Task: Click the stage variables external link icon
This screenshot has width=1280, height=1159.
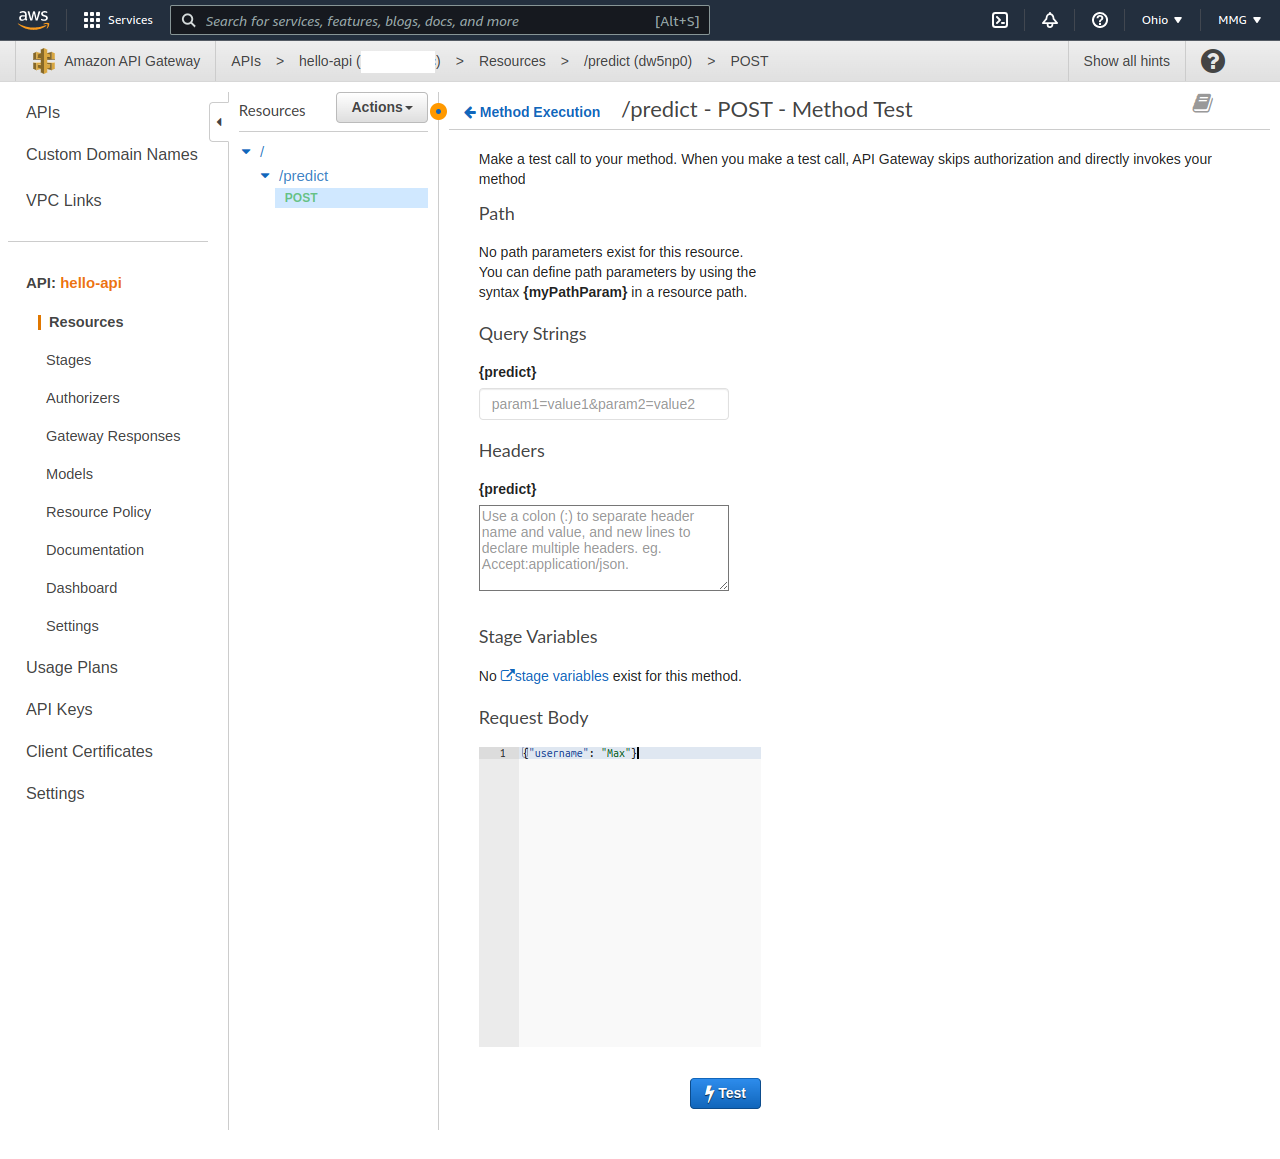Action: pyautogui.click(x=507, y=676)
